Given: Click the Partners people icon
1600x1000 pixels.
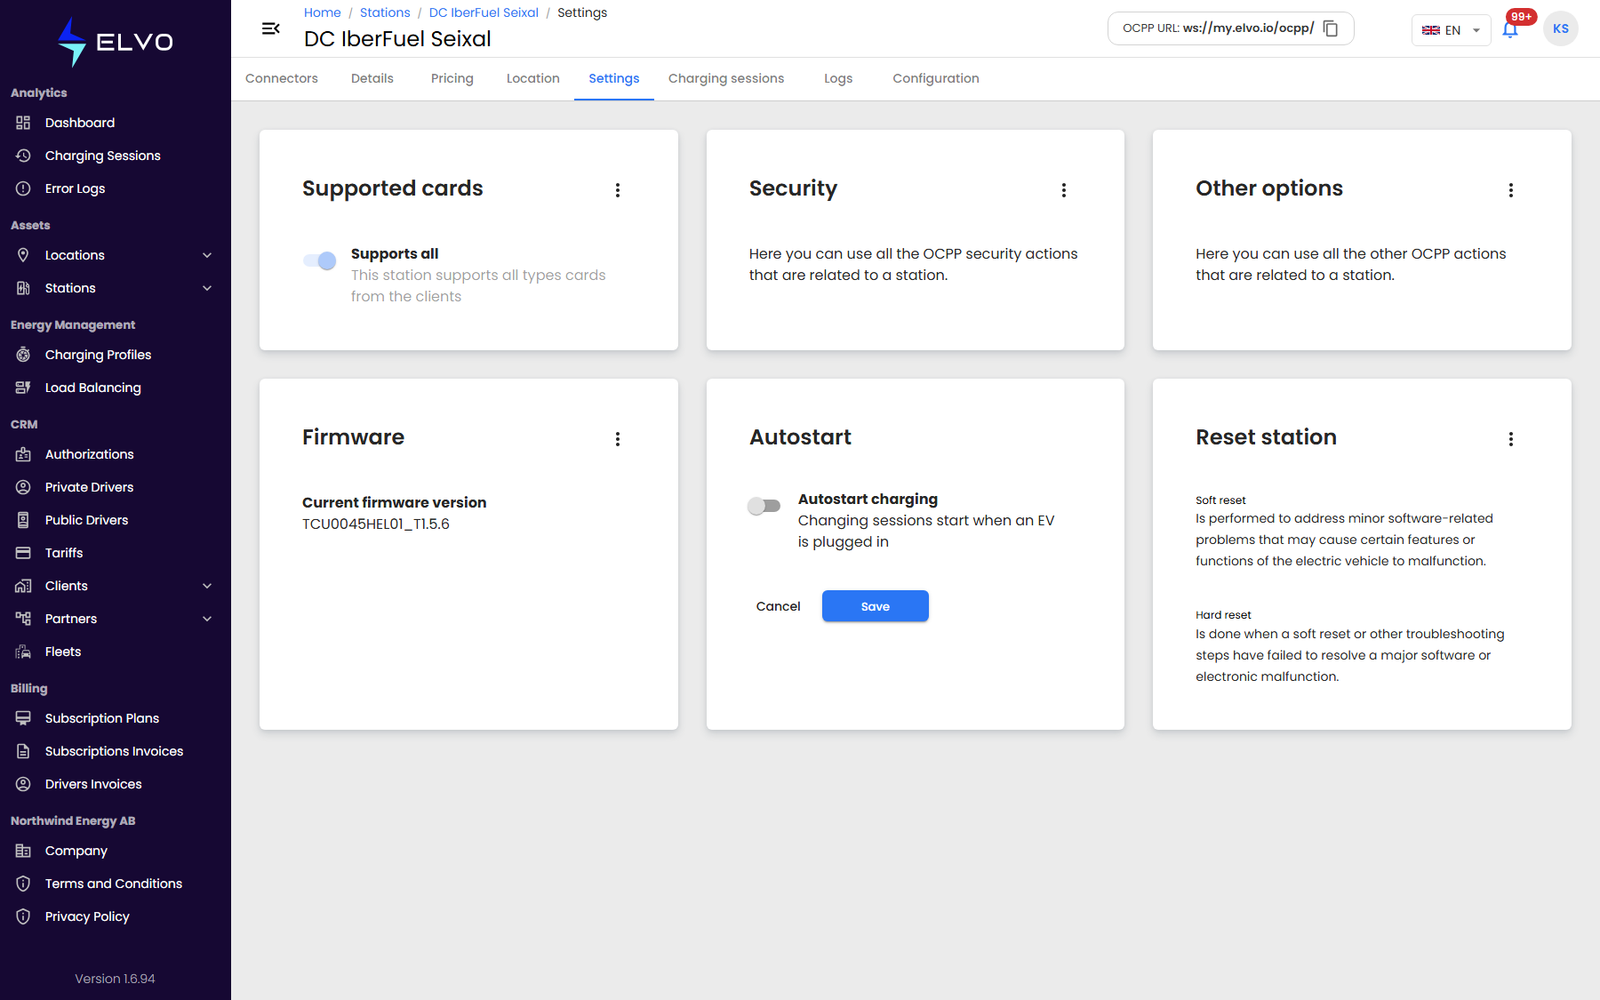Looking at the screenshot, I should coord(23,619).
